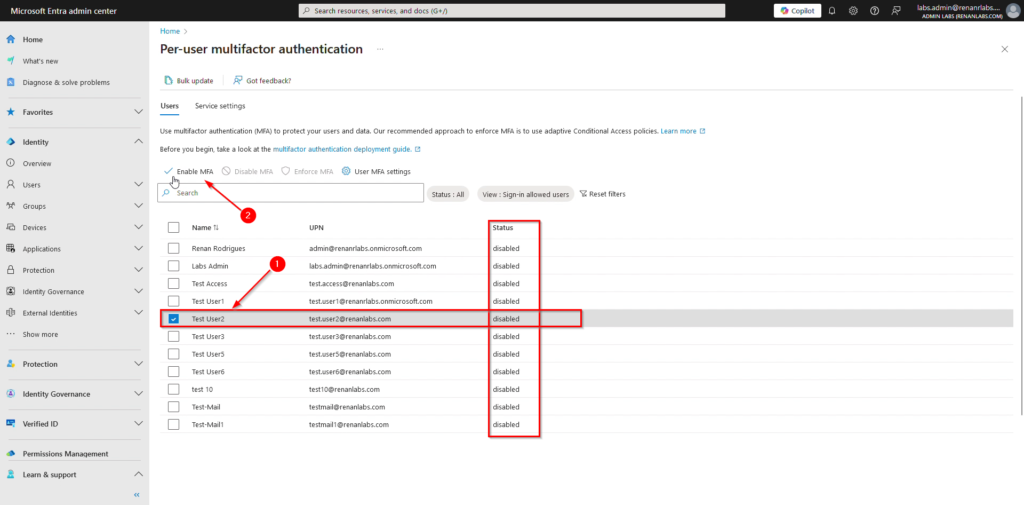
Task: Uncheck the Test User2 row checkbox
Action: coord(174,319)
